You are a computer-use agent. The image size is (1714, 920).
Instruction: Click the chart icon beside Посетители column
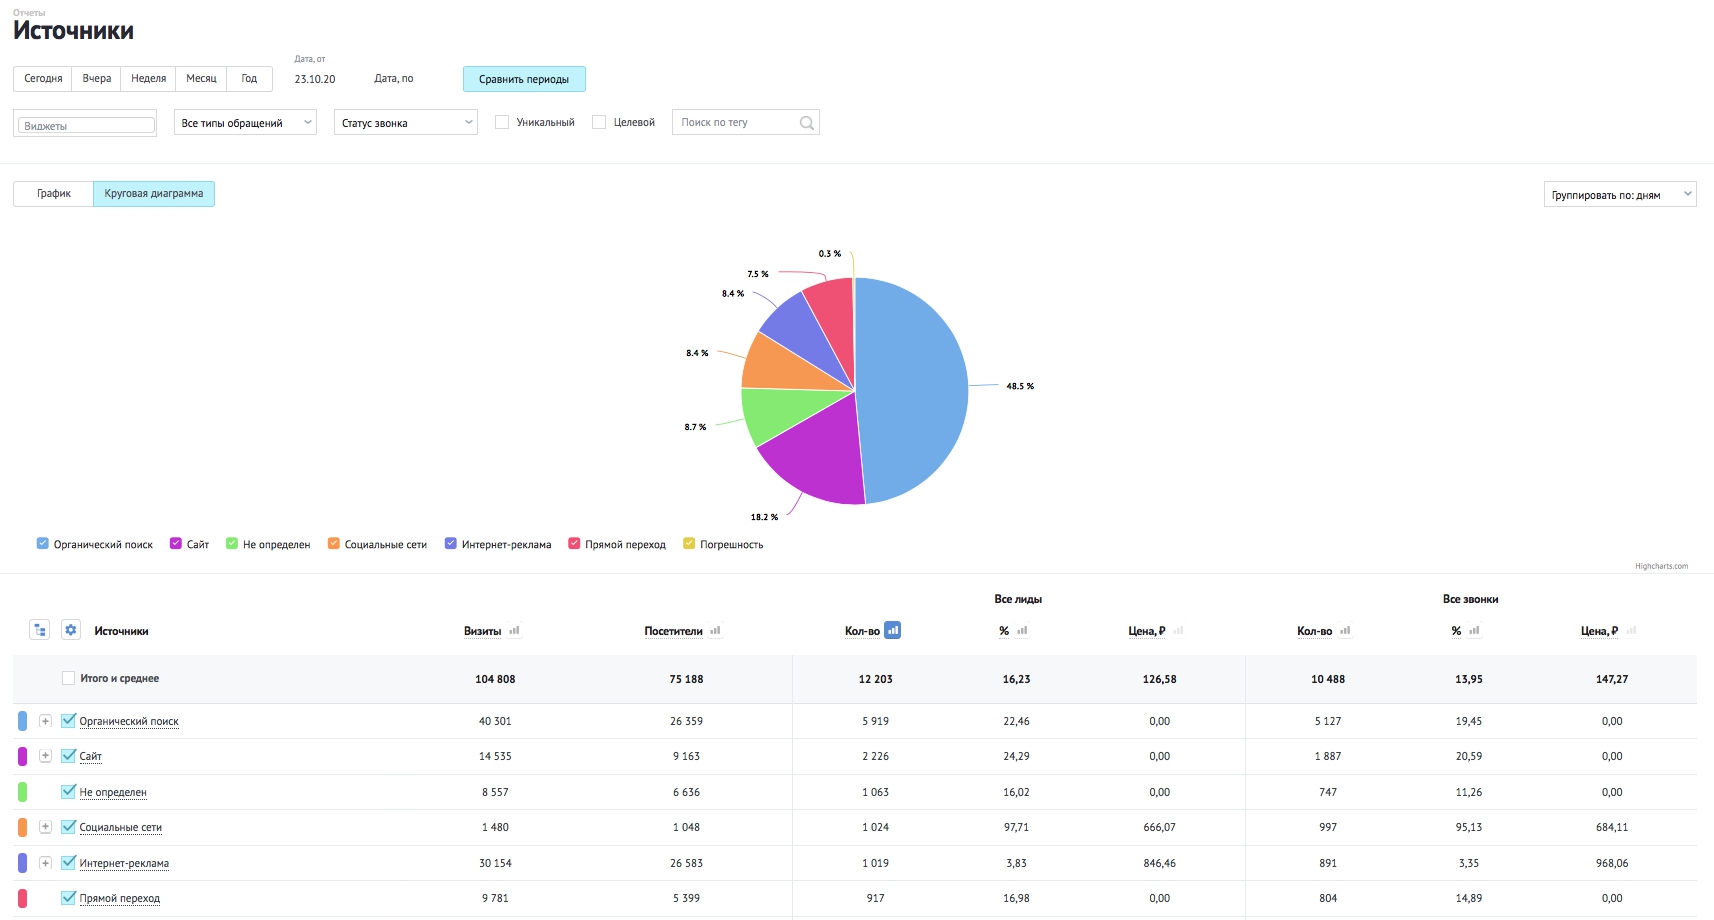pyautogui.click(x=715, y=631)
